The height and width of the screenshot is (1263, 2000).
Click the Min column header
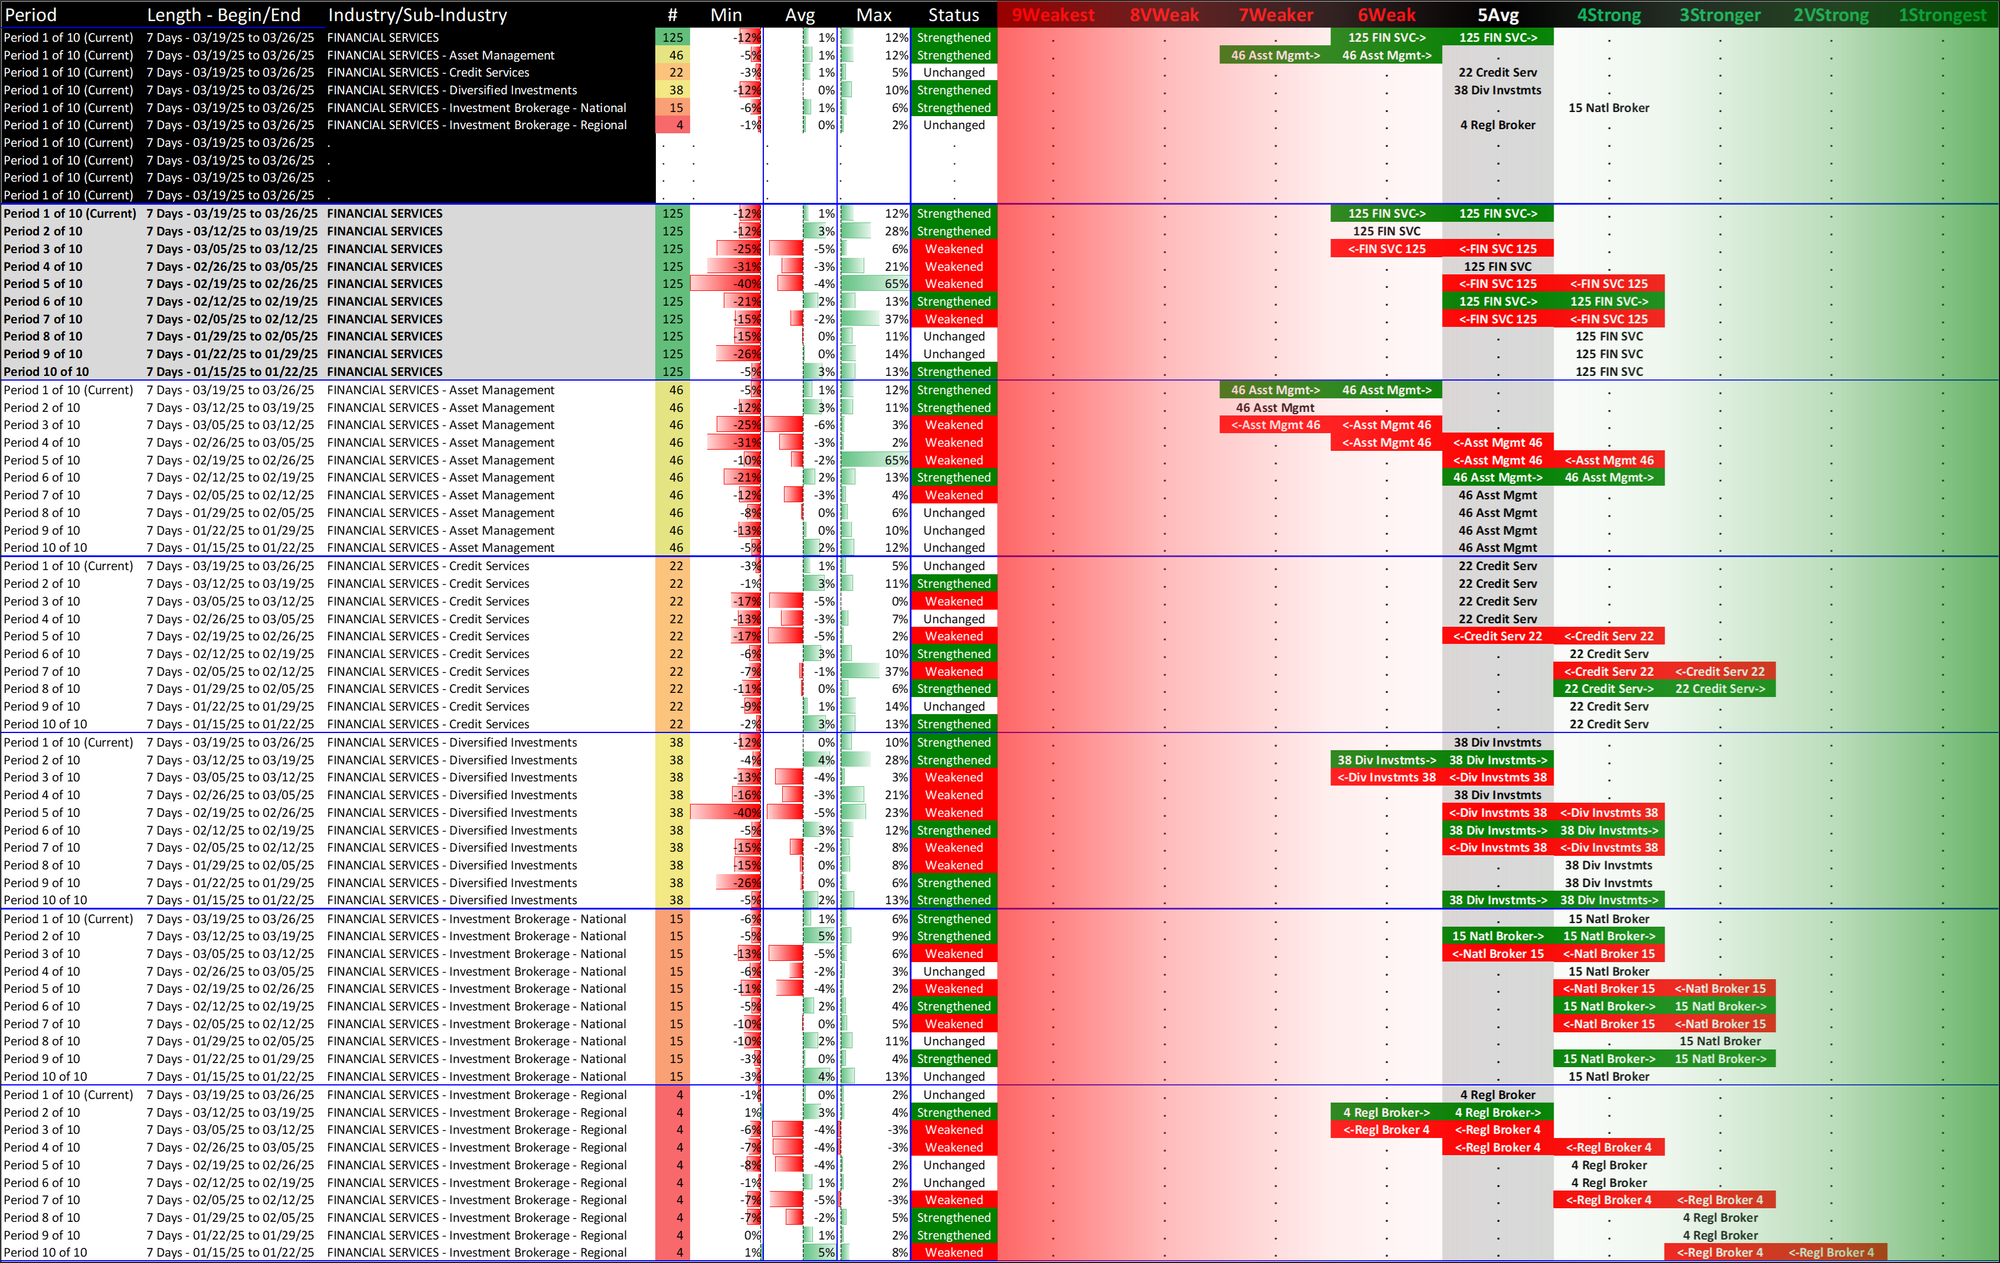(726, 15)
